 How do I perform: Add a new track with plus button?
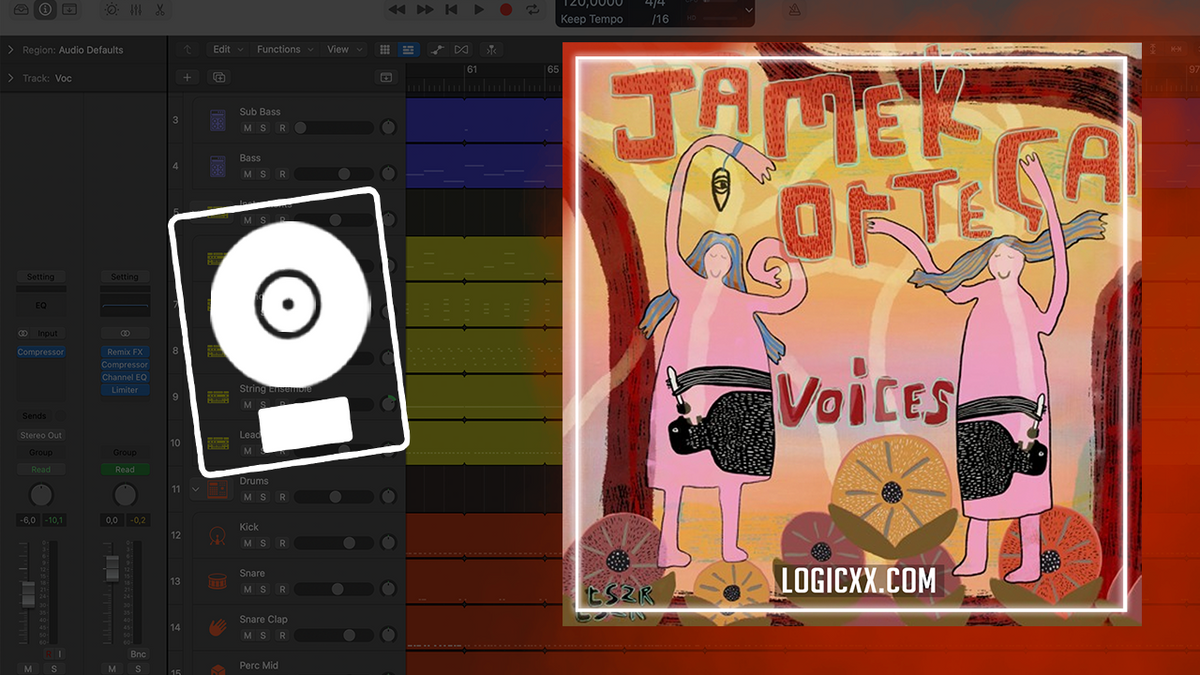tap(187, 77)
